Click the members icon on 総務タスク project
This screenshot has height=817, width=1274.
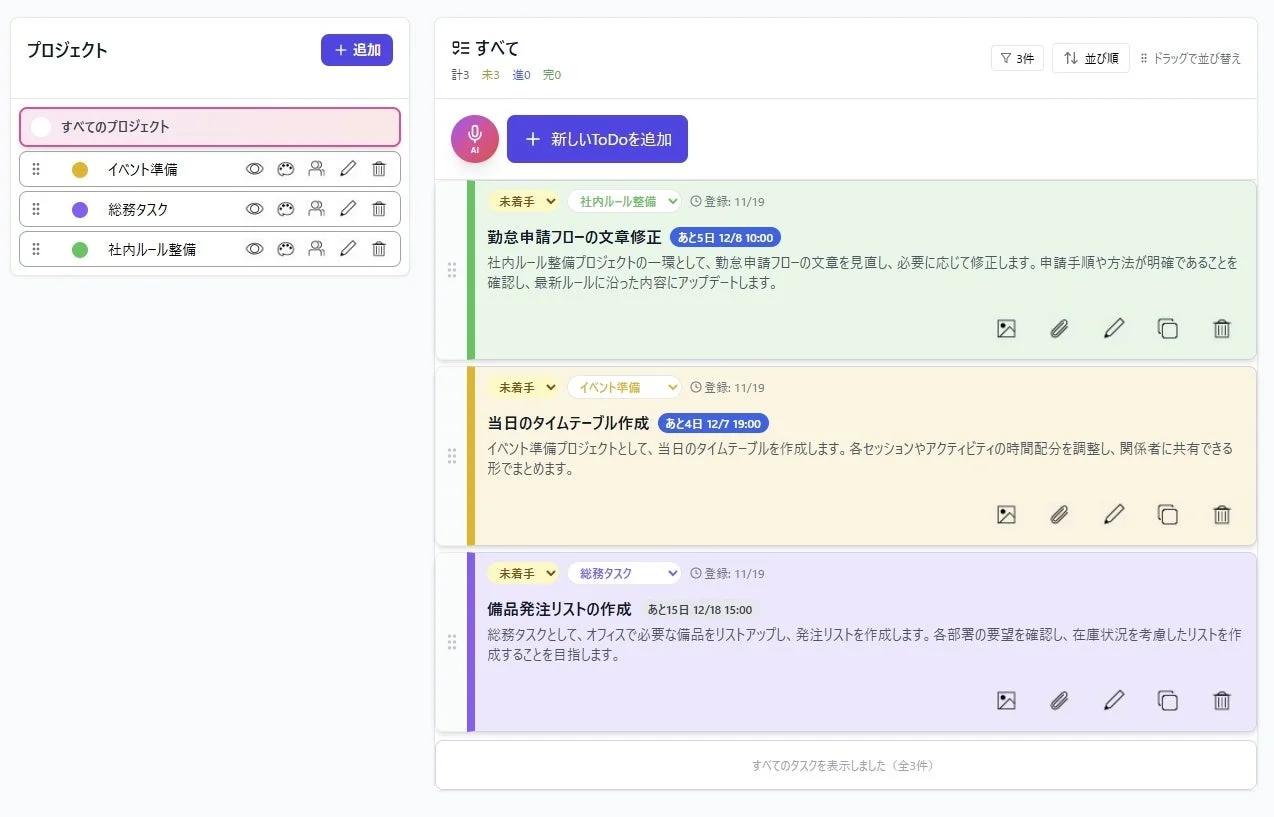click(317, 208)
